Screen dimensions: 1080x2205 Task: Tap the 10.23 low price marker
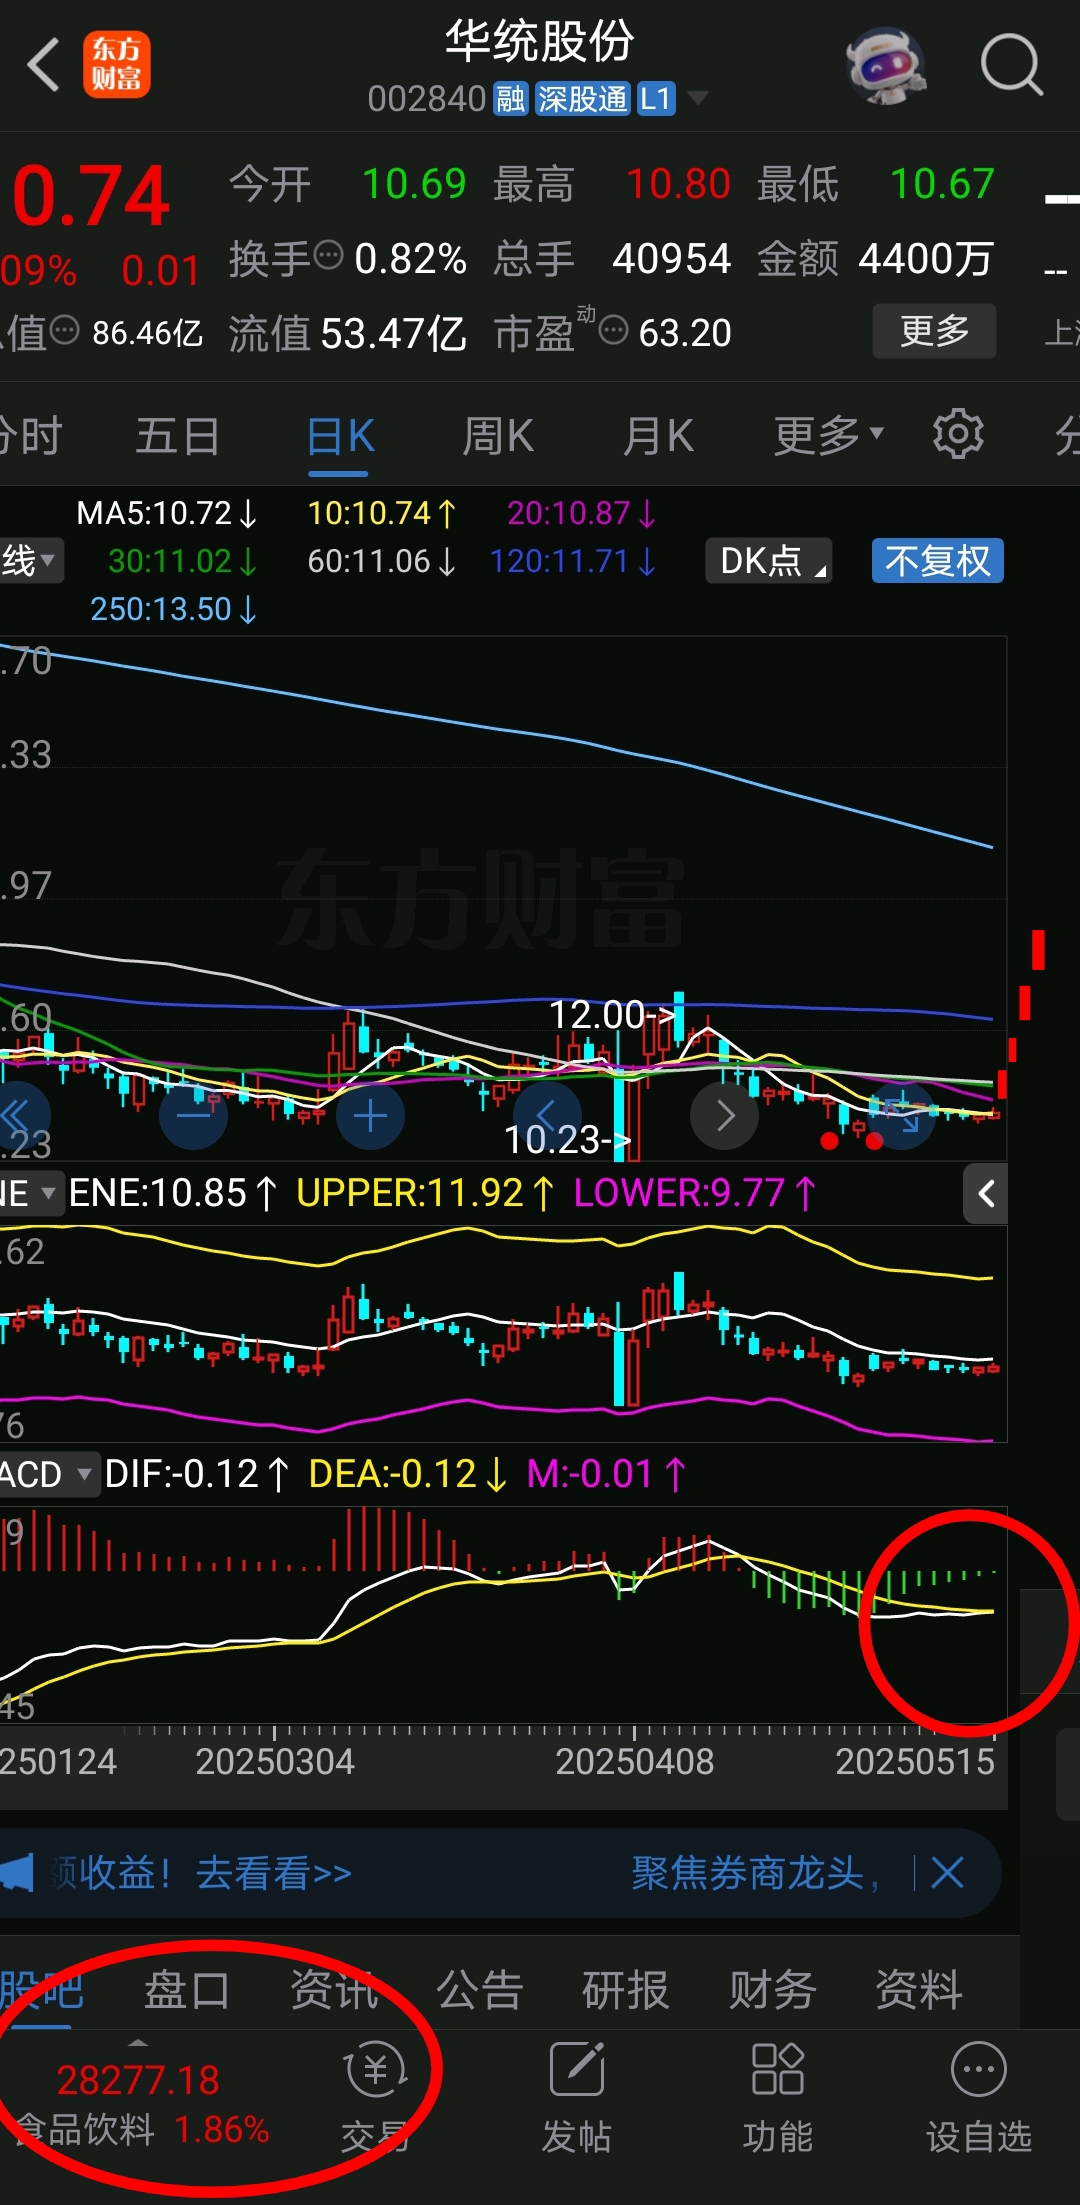tap(567, 1140)
